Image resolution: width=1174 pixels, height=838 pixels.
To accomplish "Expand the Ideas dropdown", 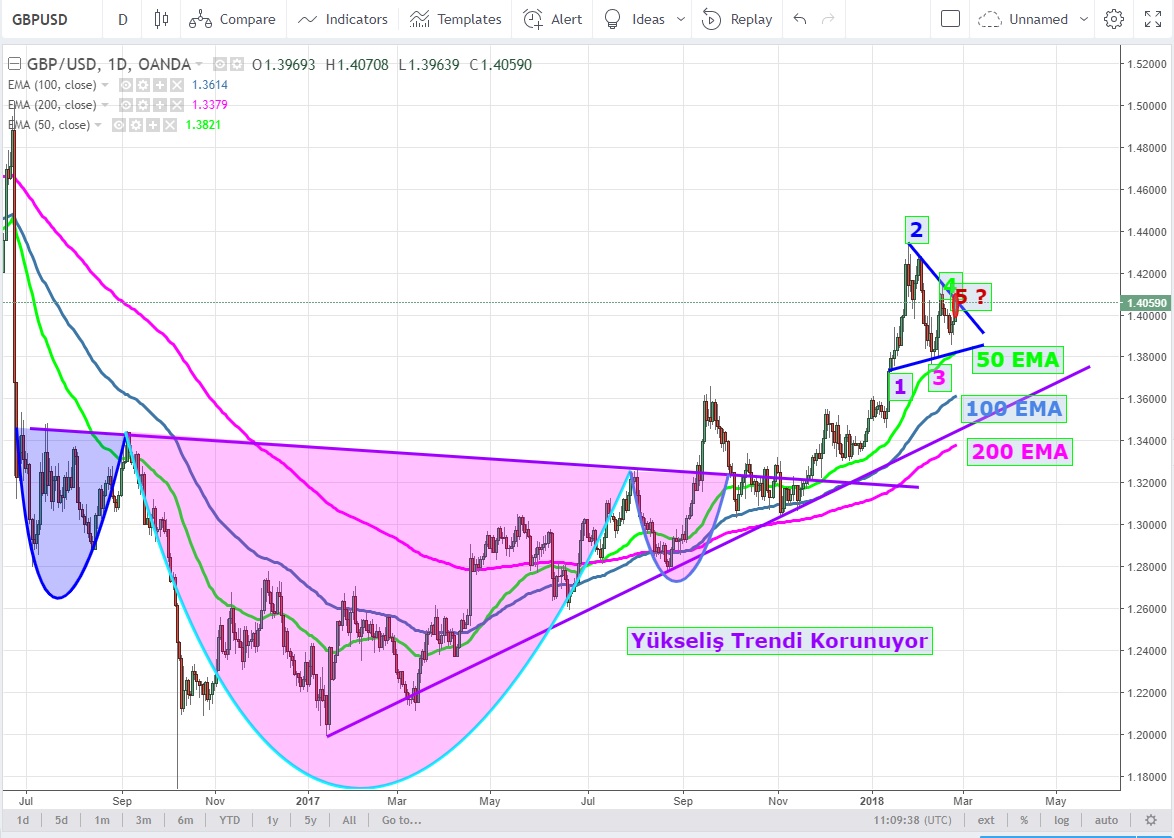I will [681, 19].
